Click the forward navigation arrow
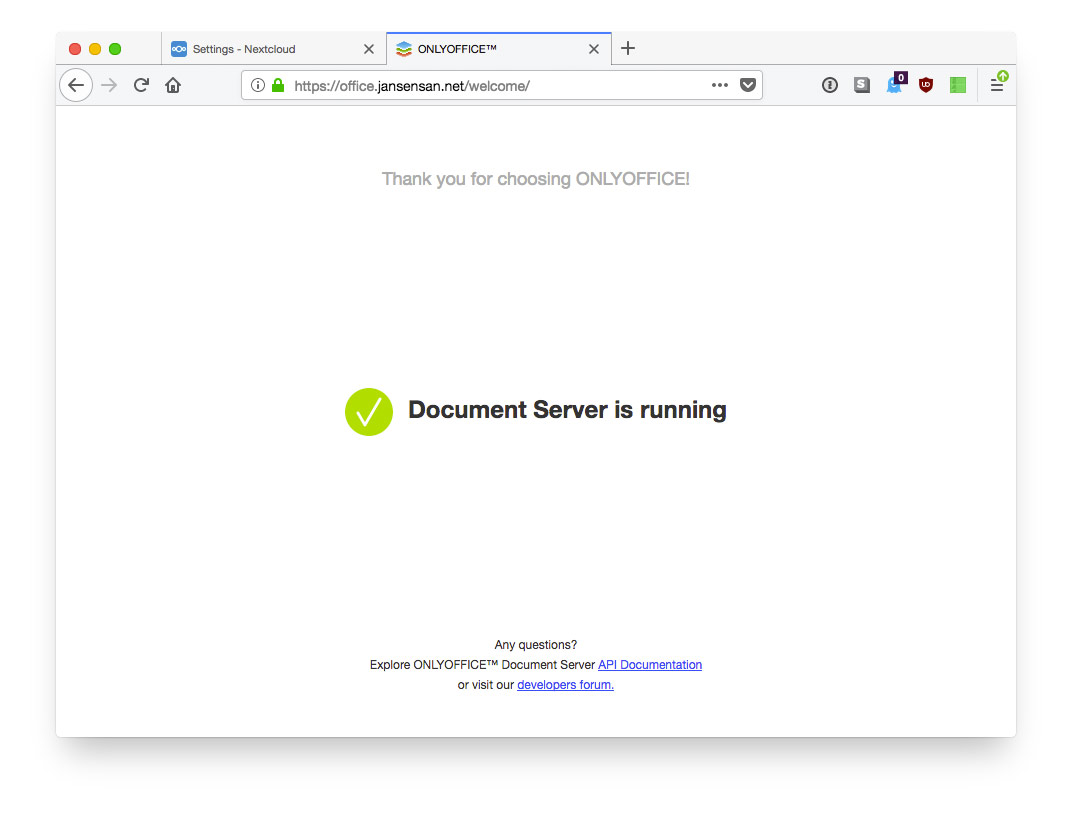This screenshot has height=817, width=1072. [x=109, y=85]
